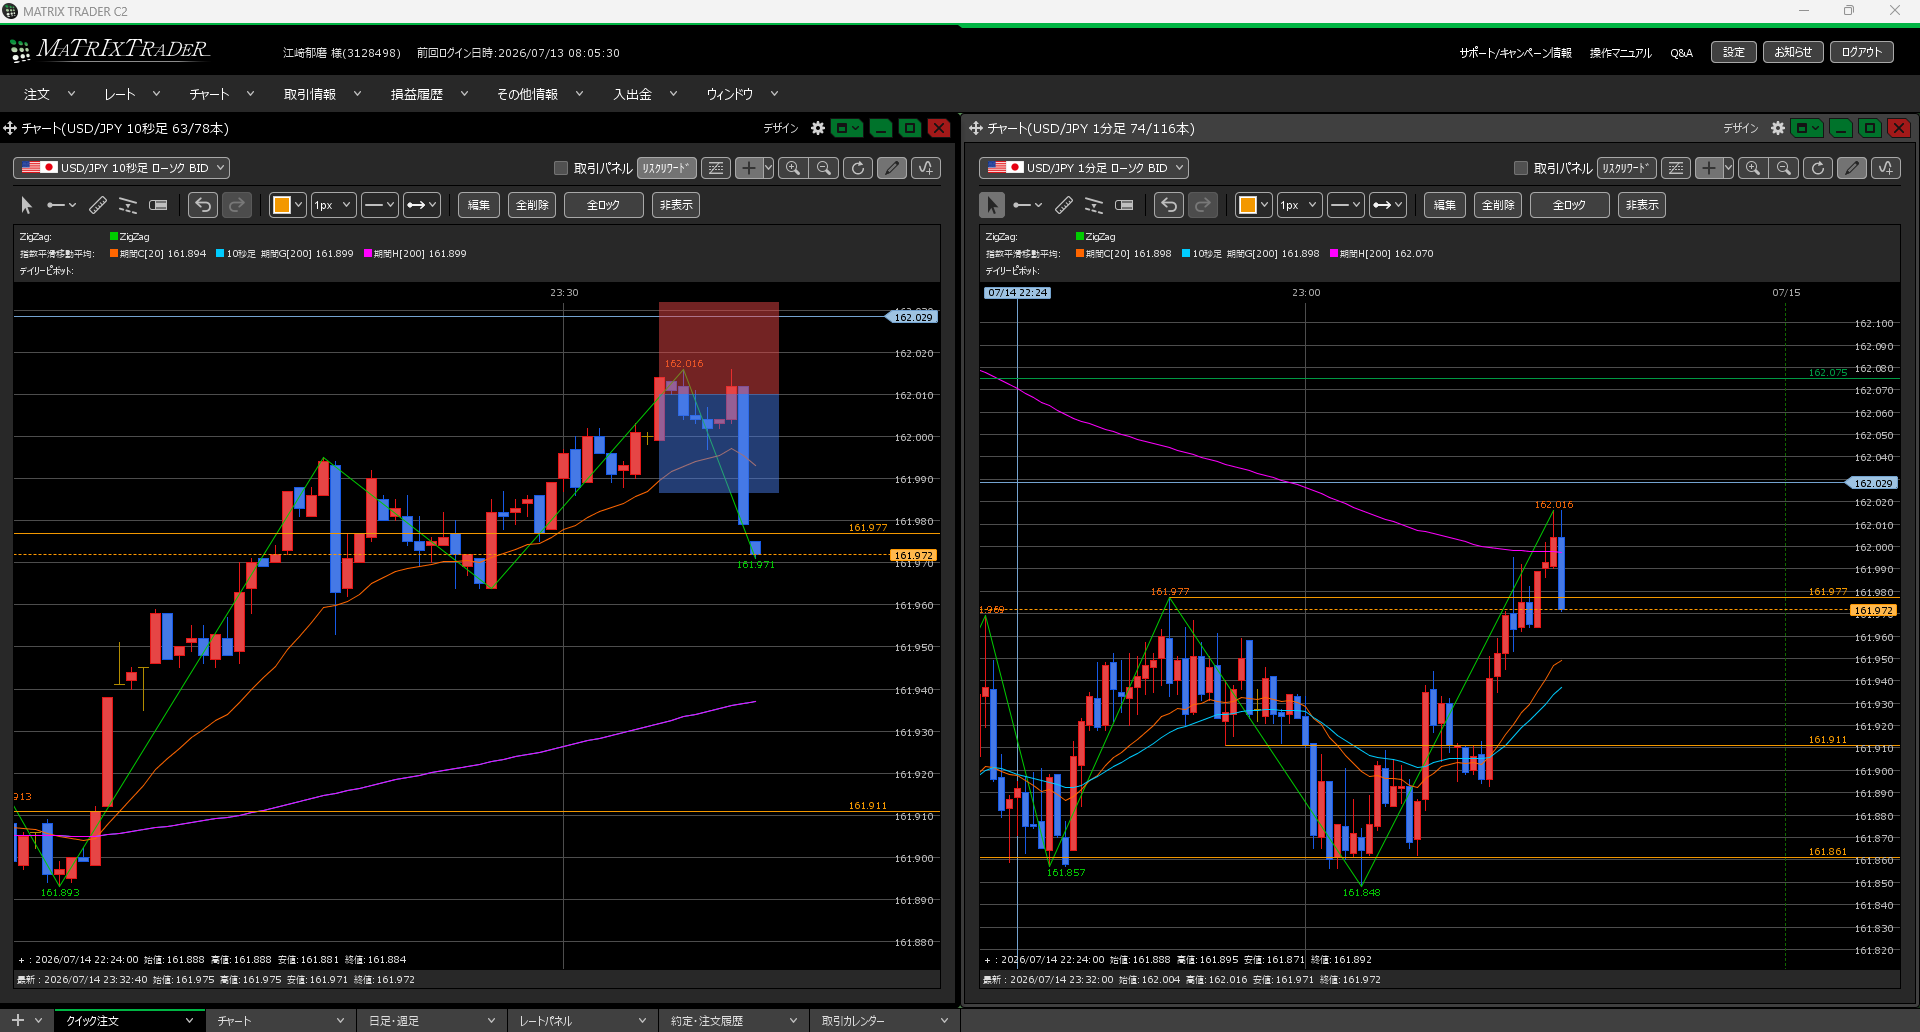This screenshot has width=1920, height=1032.
Task: Select the ruler tool in the 10秒足 chart
Action: [98, 205]
